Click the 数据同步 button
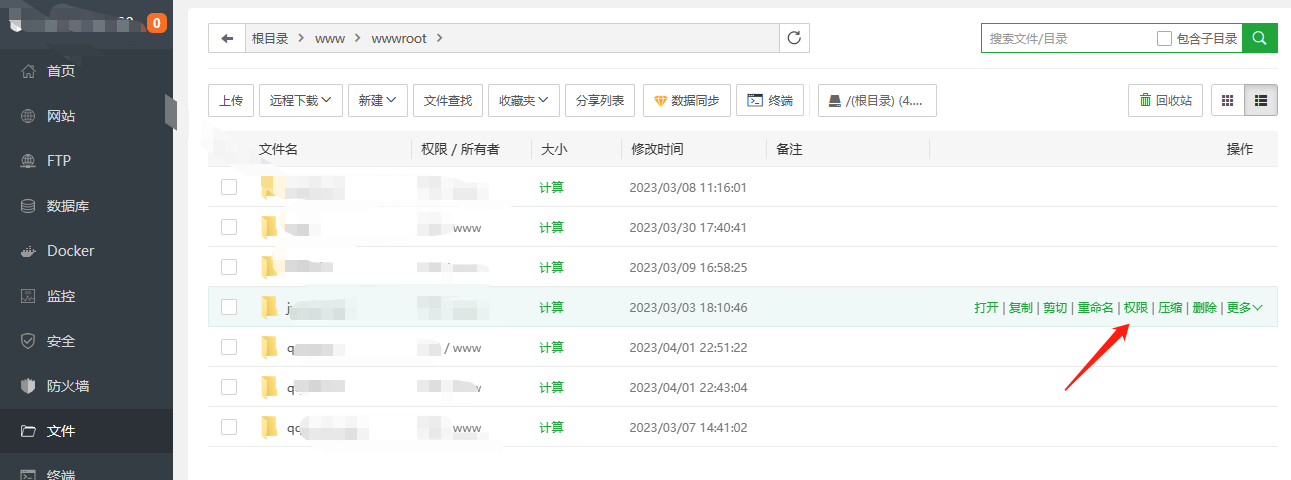 pos(687,100)
